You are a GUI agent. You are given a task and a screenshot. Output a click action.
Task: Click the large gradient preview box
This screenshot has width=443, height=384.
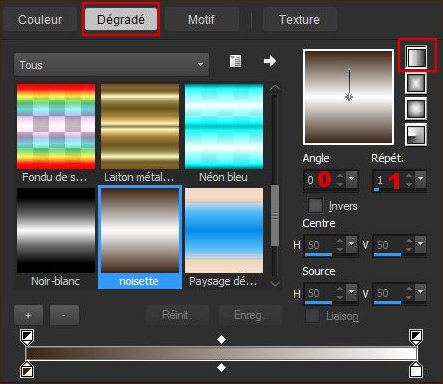click(349, 97)
